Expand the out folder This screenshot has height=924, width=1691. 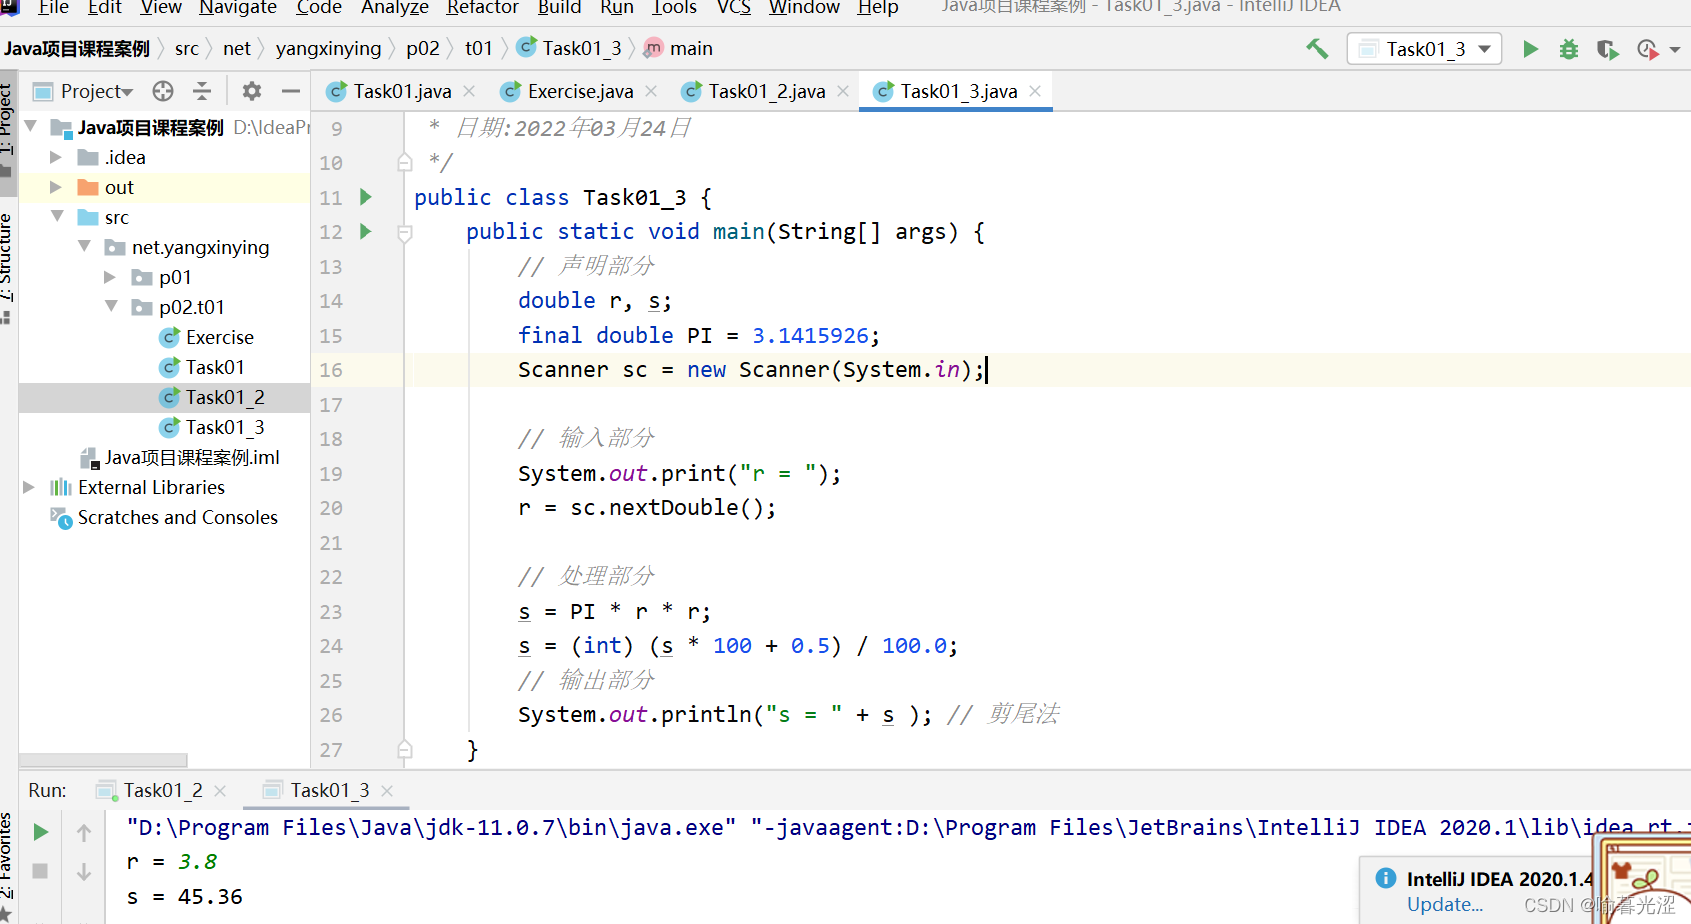point(56,187)
